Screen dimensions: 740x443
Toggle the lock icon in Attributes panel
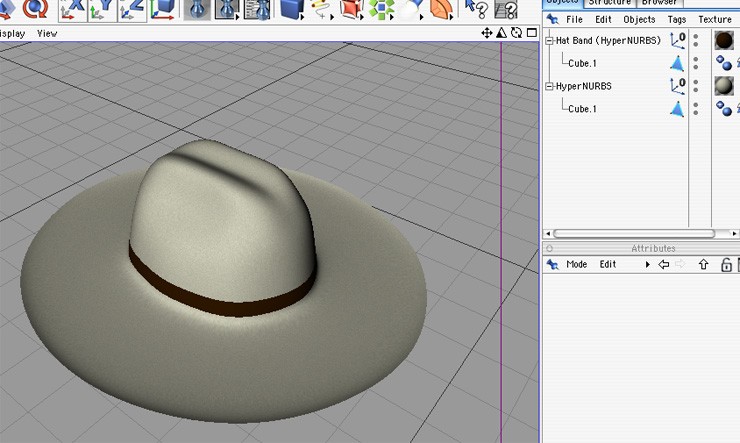[x=727, y=265]
